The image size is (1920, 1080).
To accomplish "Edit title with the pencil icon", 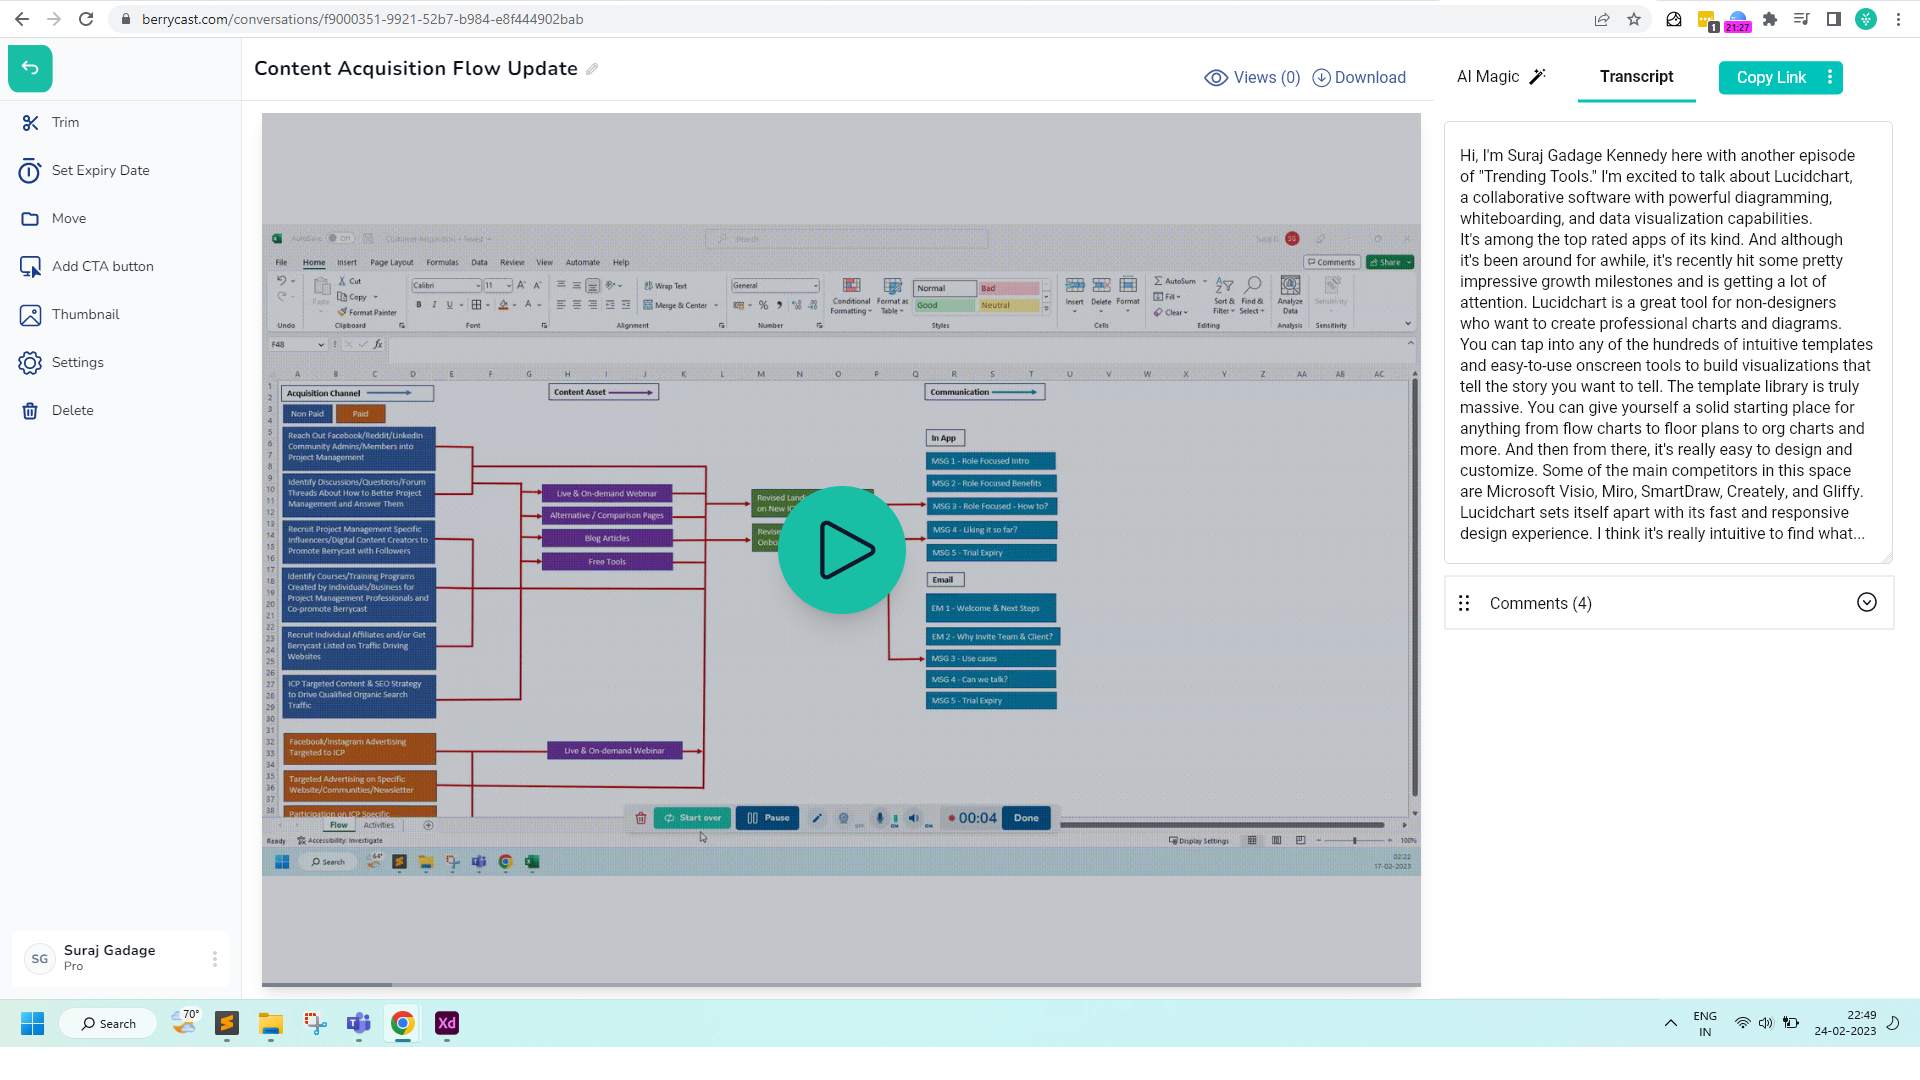I will click(x=592, y=69).
